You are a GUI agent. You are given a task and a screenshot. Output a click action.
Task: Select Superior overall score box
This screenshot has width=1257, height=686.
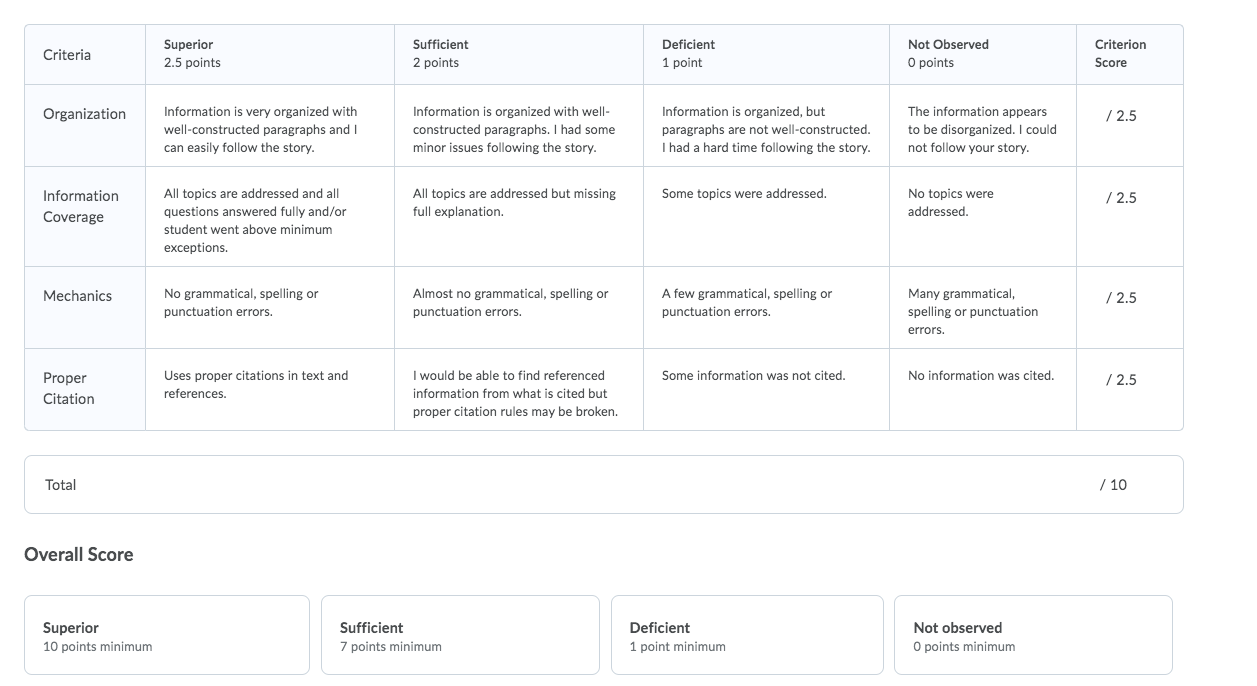167,635
